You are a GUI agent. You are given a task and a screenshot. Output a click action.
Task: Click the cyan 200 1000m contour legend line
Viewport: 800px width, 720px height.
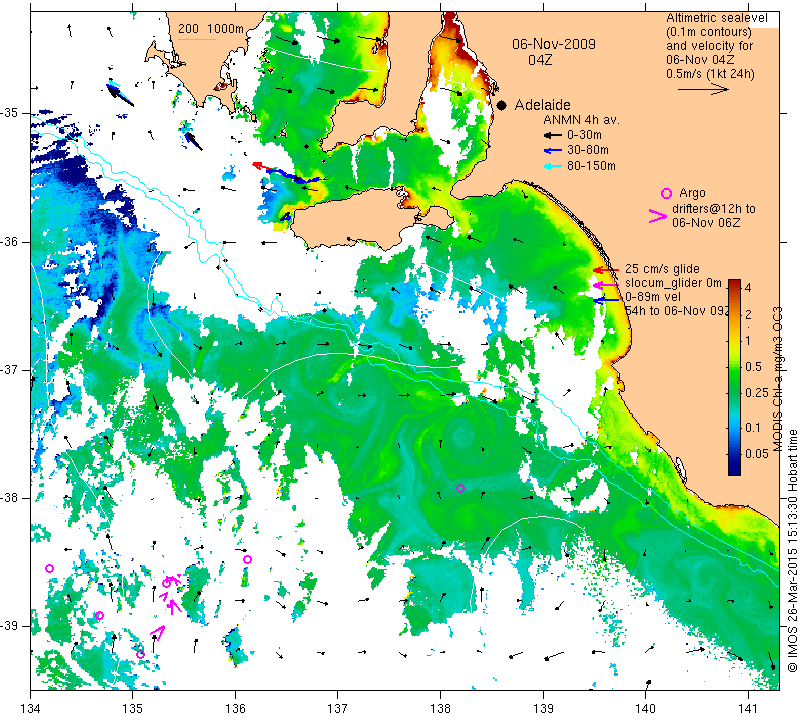pyautogui.click(x=197, y=39)
